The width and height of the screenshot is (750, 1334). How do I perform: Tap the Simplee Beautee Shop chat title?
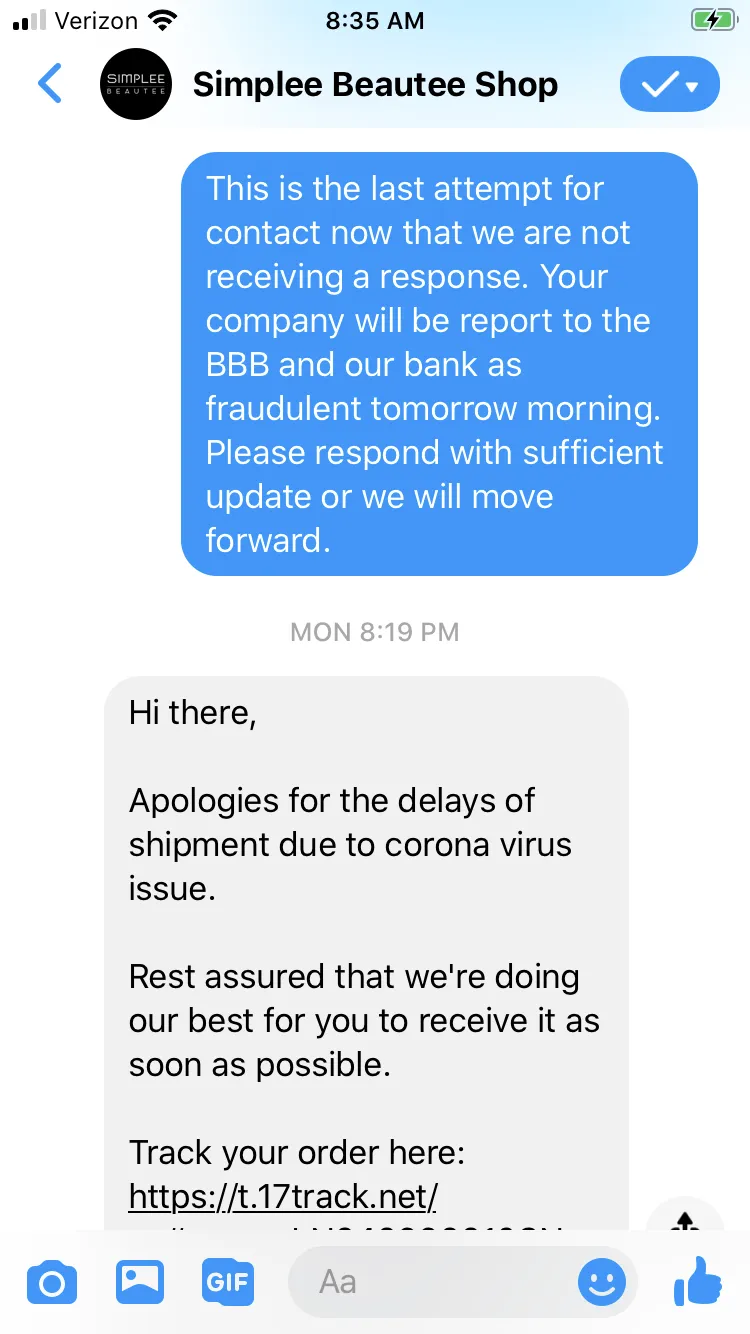click(375, 84)
